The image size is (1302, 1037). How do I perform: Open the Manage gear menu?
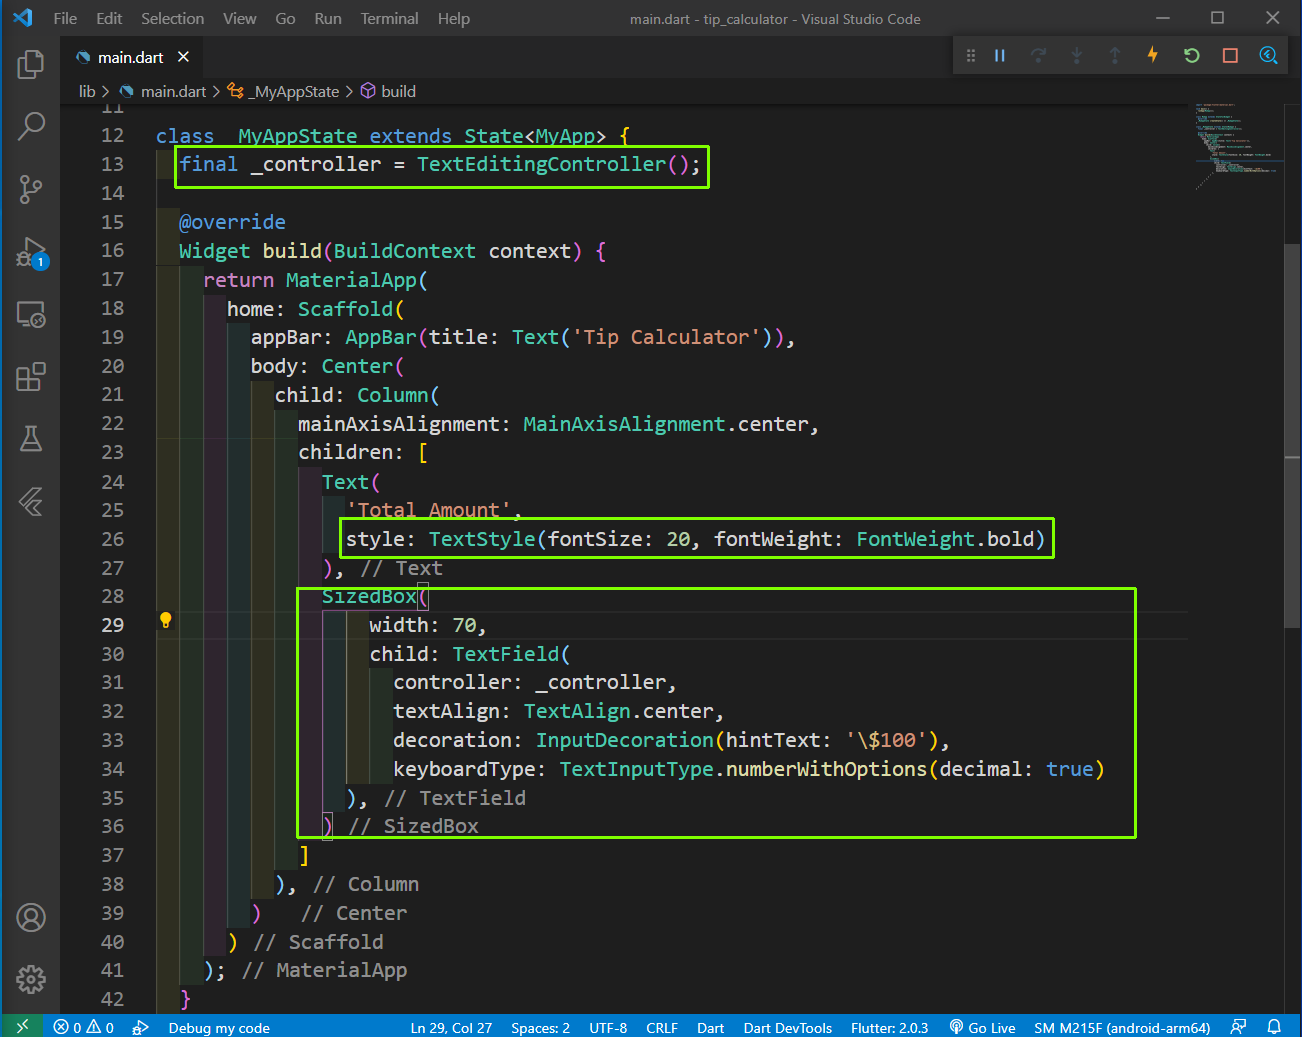pos(31,979)
